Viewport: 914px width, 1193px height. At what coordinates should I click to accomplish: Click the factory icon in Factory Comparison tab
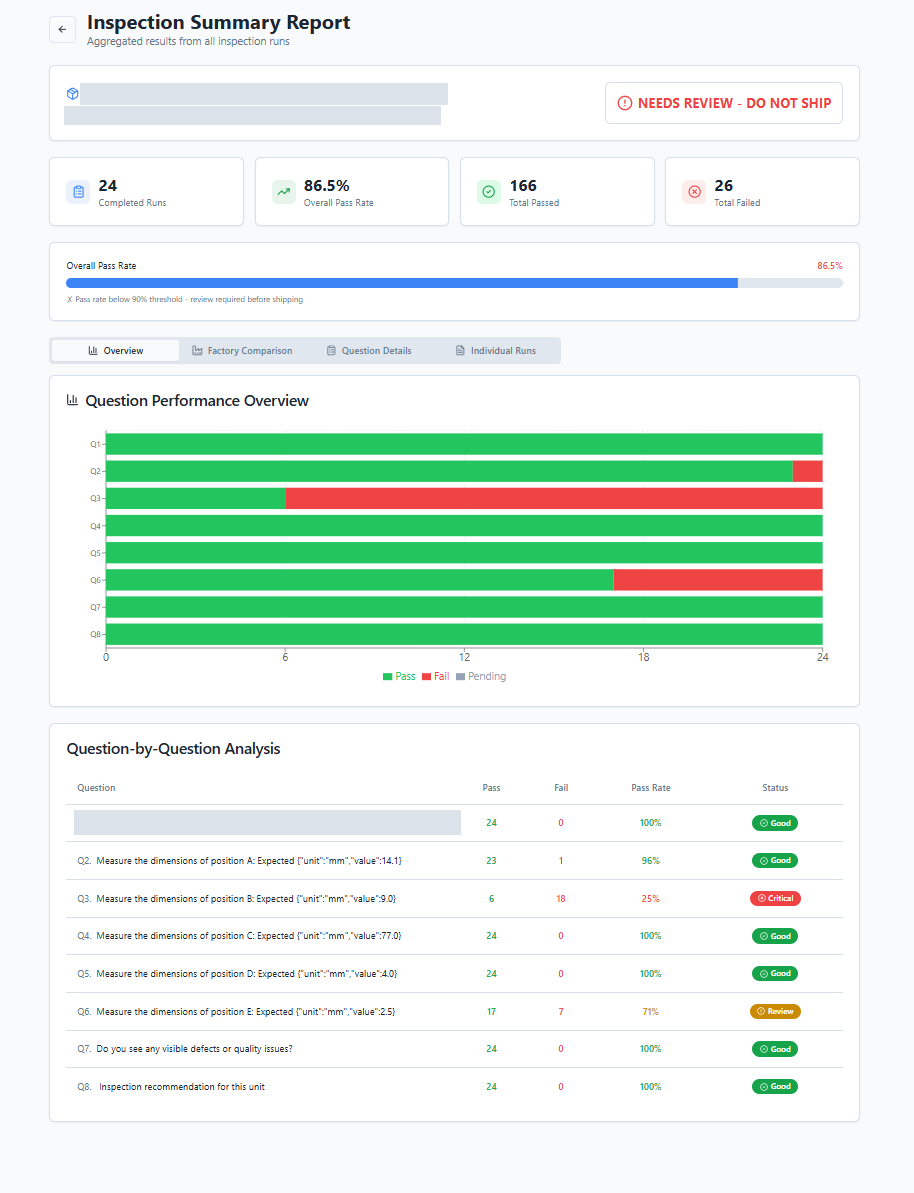pyautogui.click(x=197, y=351)
